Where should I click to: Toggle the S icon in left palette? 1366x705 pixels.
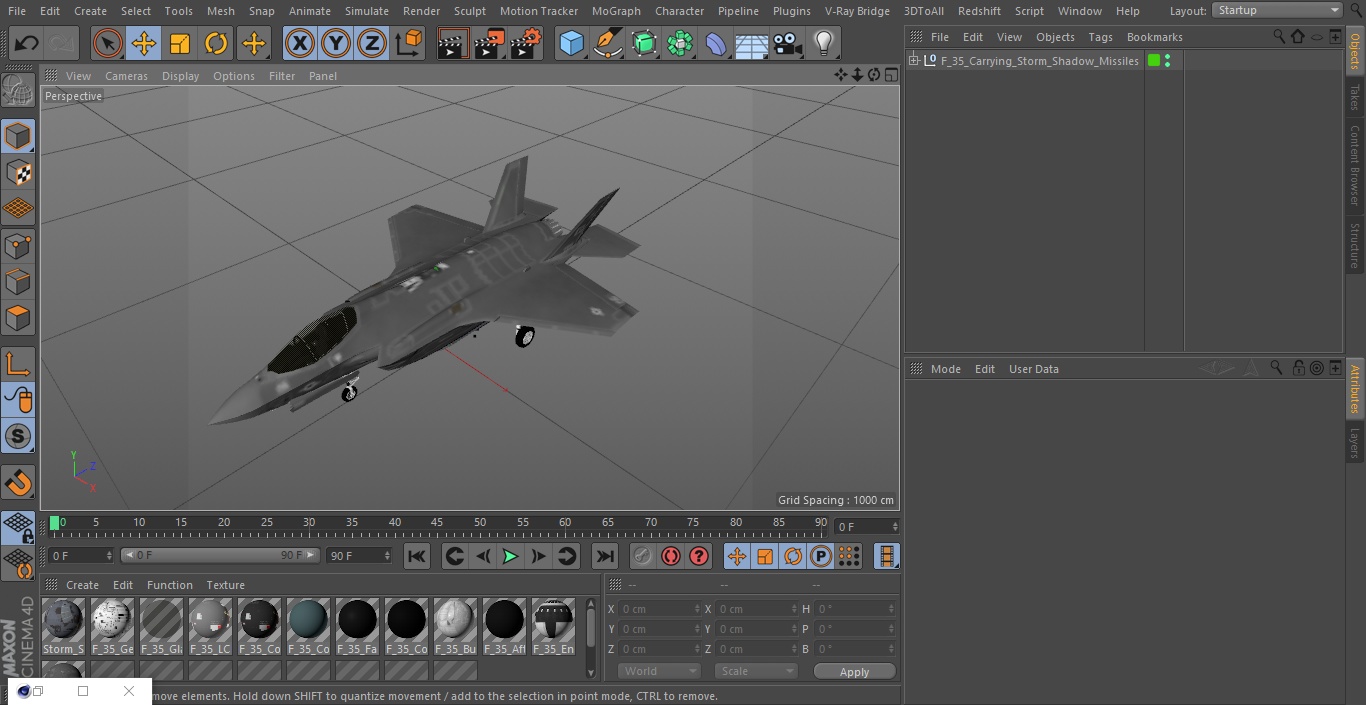[x=18, y=437]
